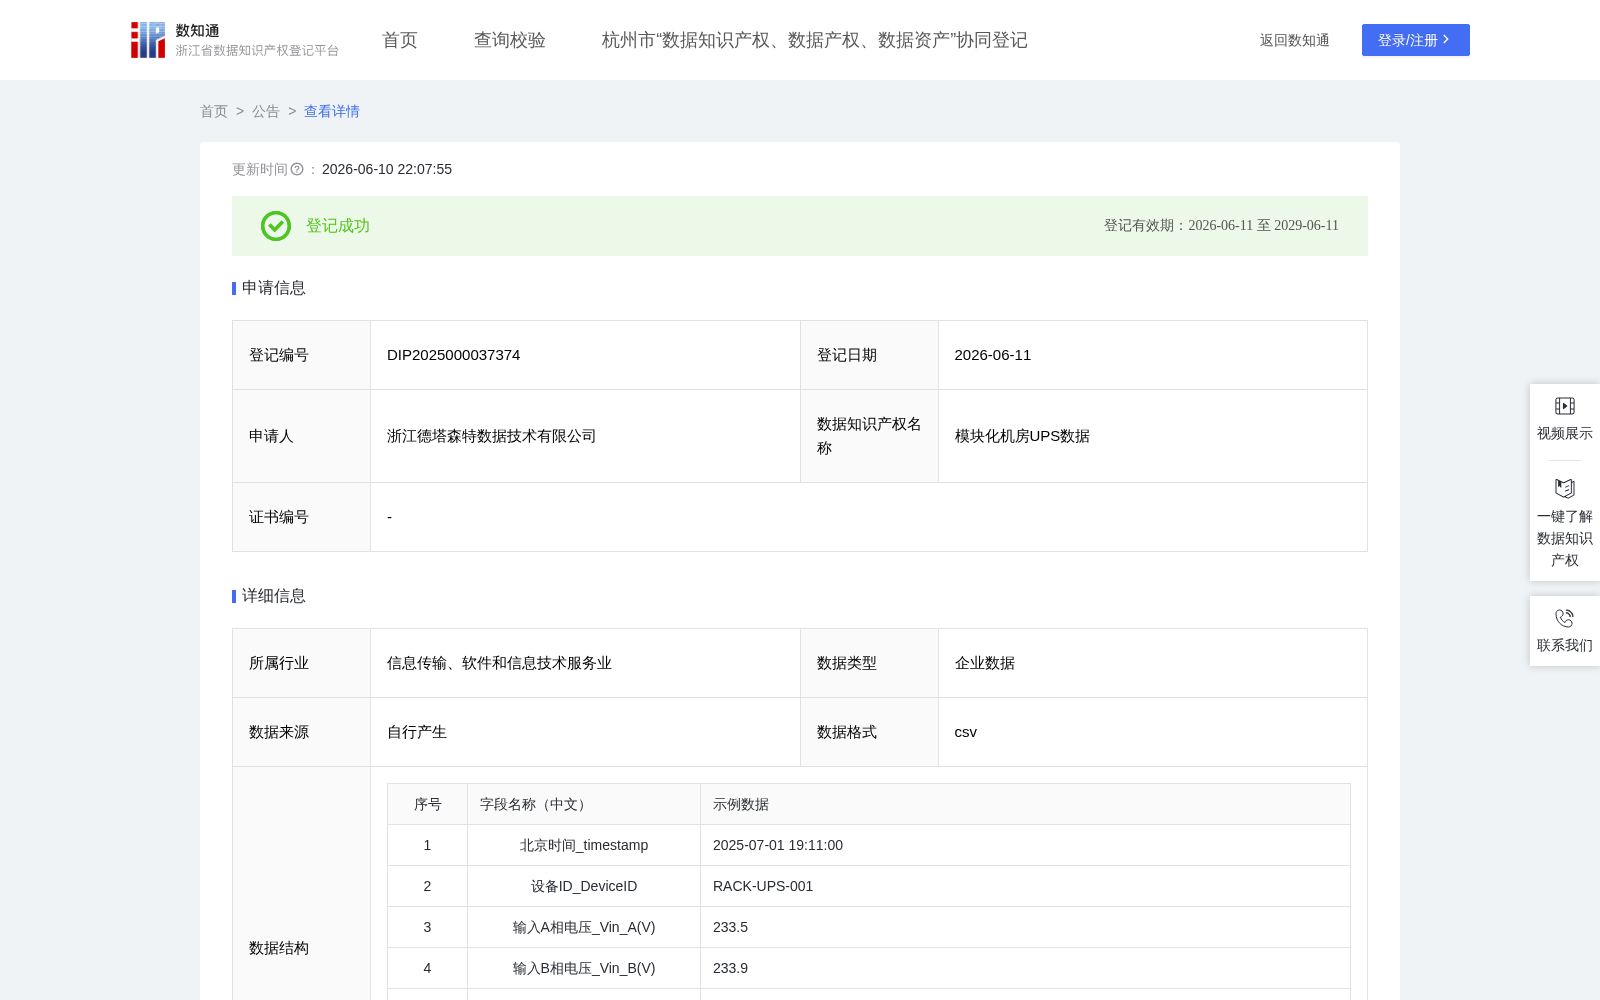Go to 首页 in the breadcrumb
The image size is (1600, 1000).
pos(214,111)
